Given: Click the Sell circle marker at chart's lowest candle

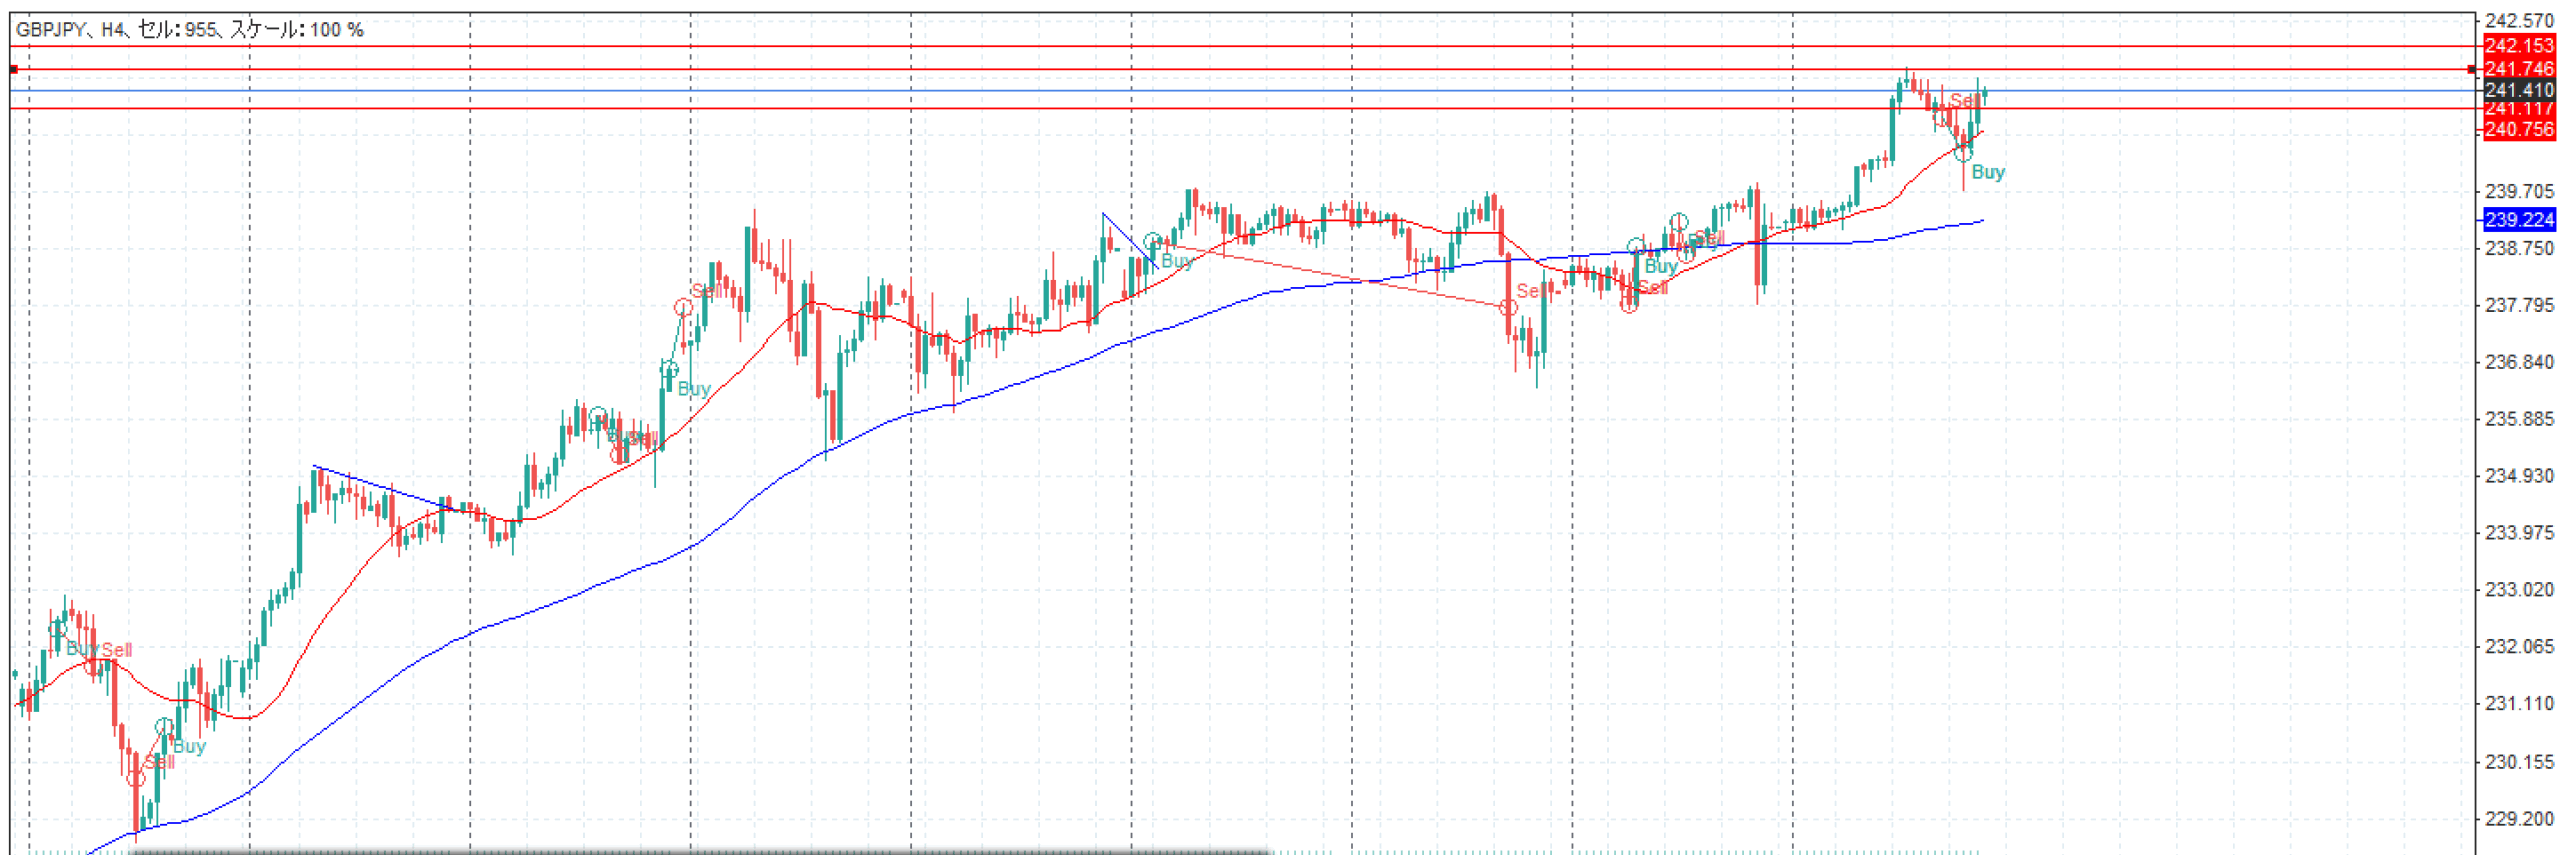Looking at the screenshot, I should pos(136,777).
